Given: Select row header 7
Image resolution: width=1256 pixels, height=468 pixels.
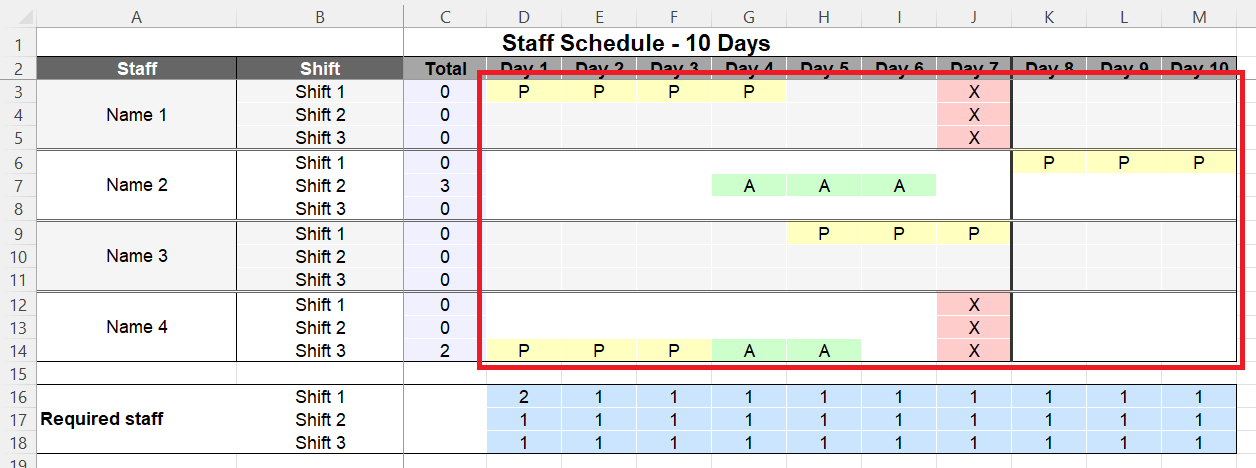Looking at the screenshot, I should point(17,186).
